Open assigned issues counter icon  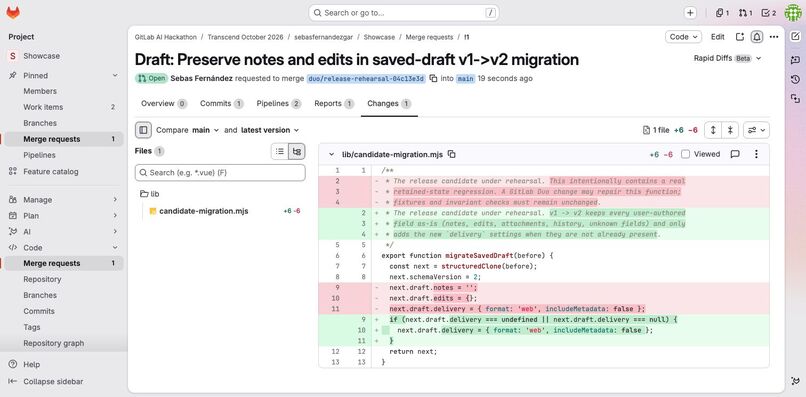point(722,13)
